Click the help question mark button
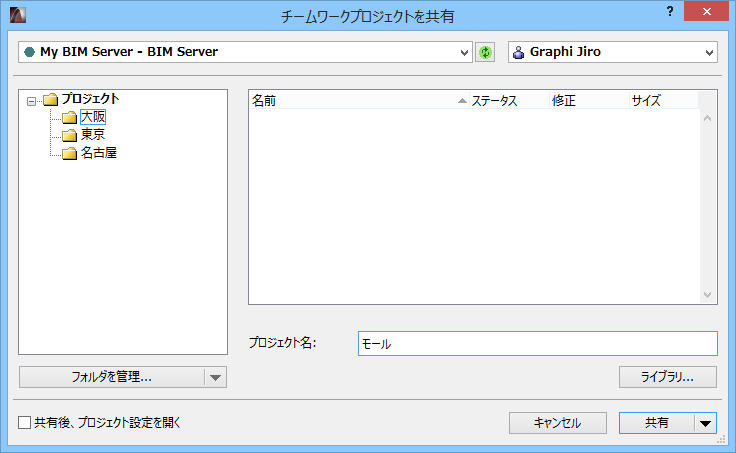 coord(670,12)
